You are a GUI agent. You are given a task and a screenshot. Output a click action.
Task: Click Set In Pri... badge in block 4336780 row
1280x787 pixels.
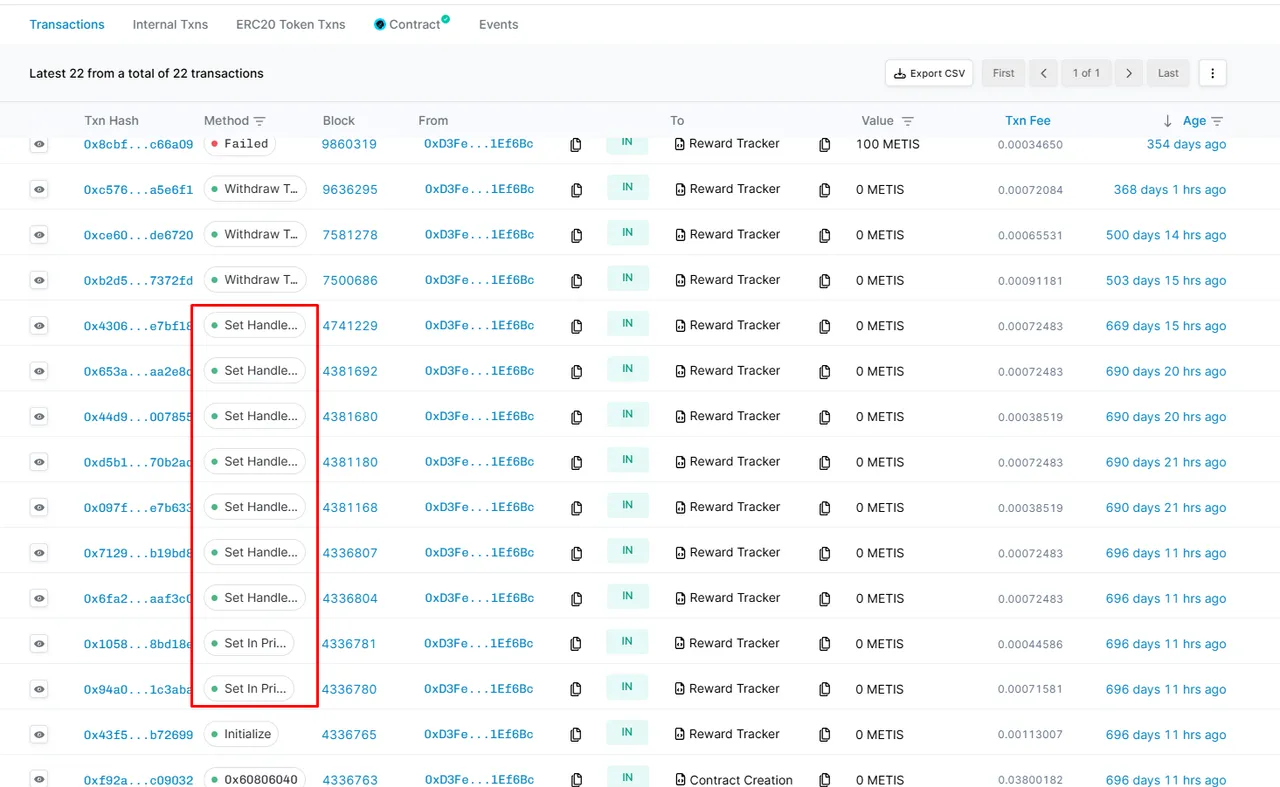coord(249,688)
